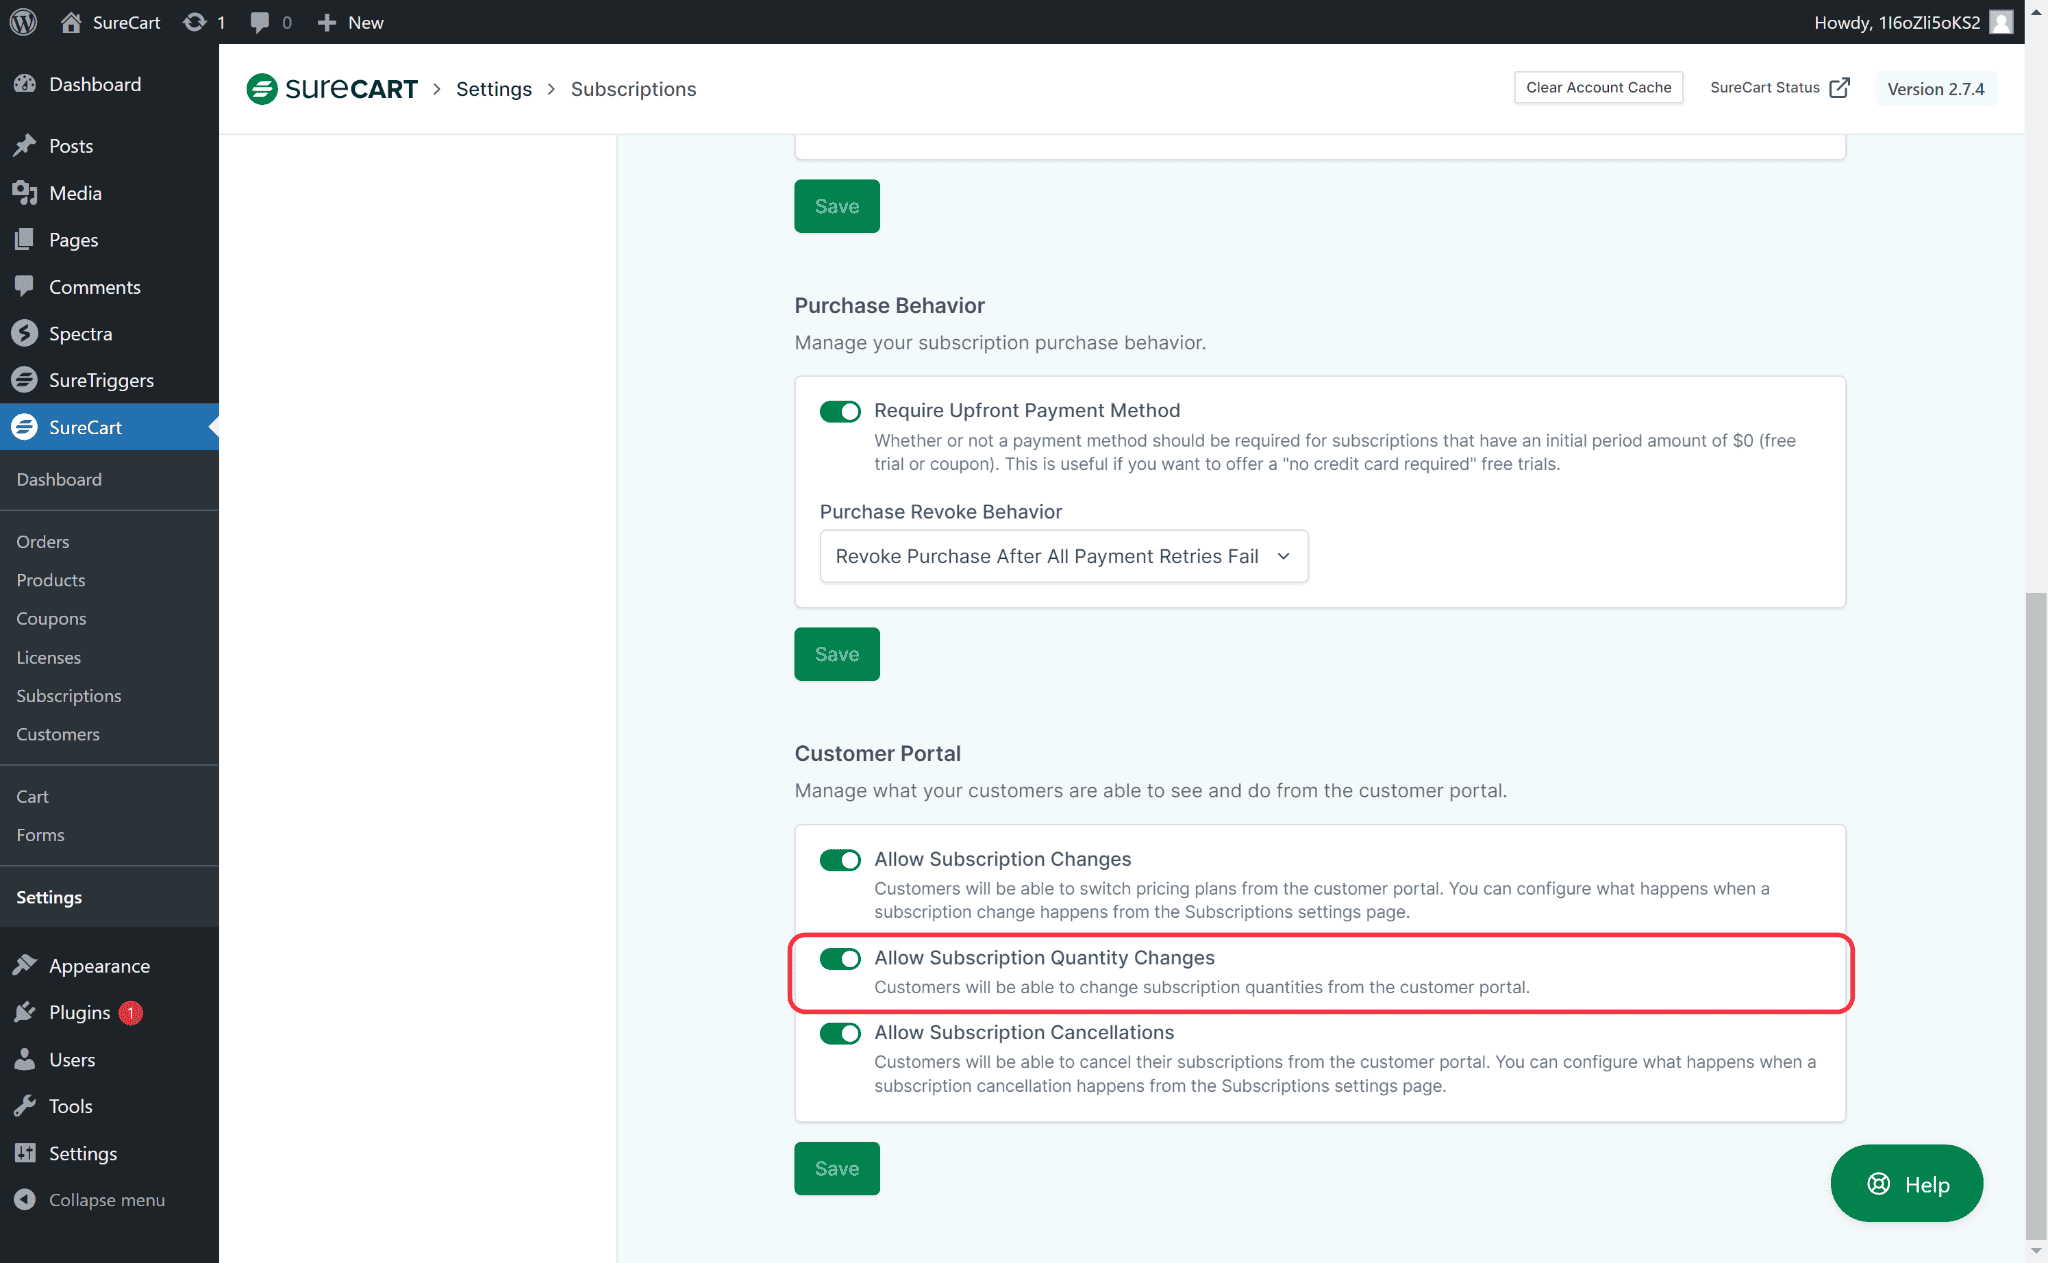Open the New content menu

point(351,22)
